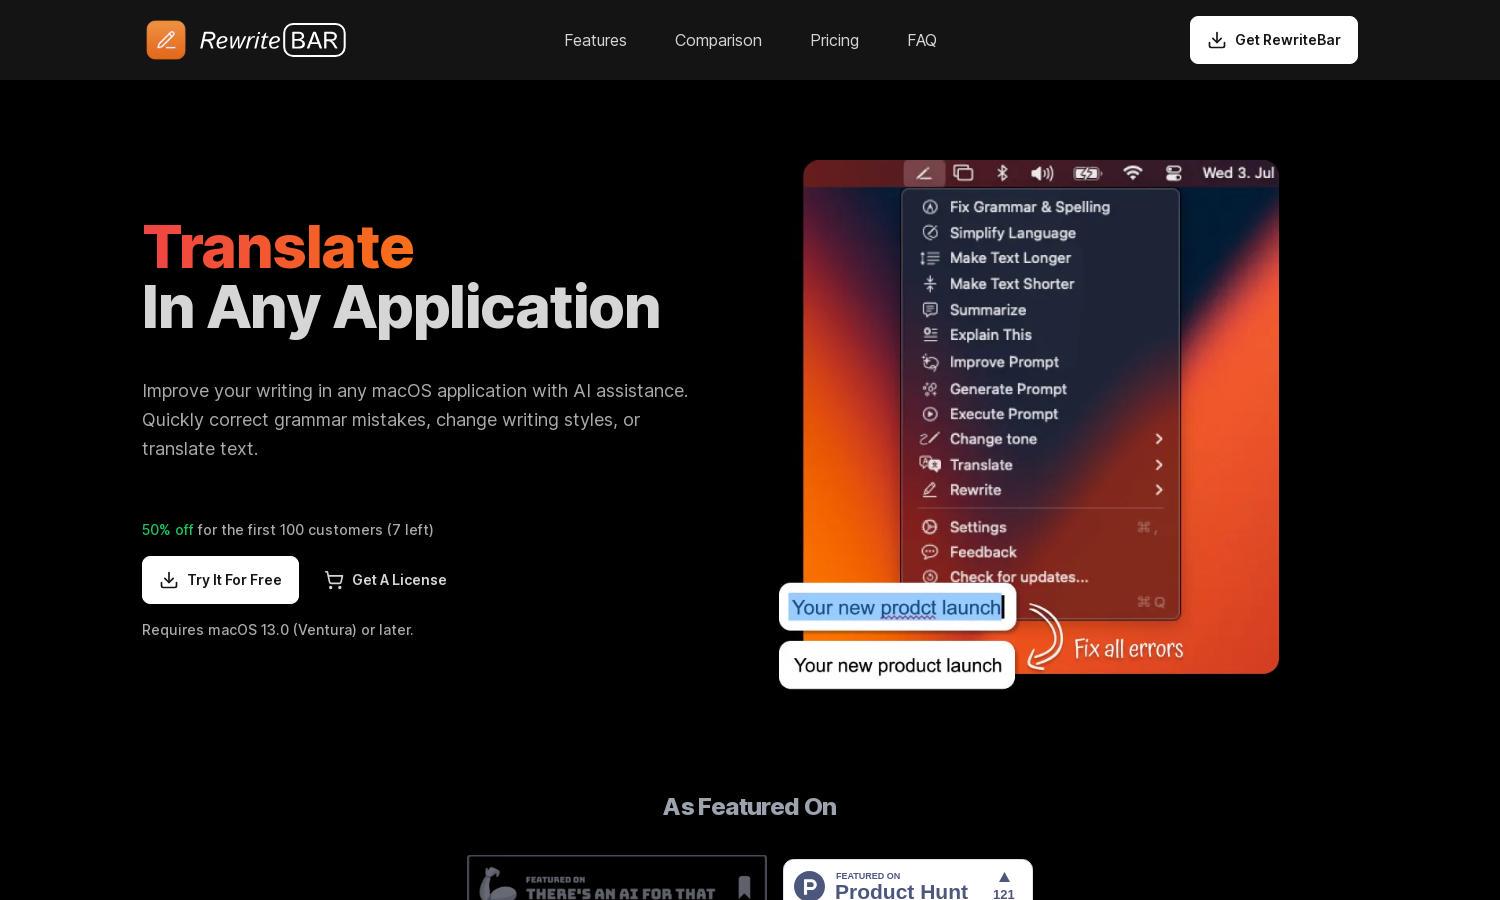This screenshot has height=900, width=1500.
Task: Go to the Pricing nav link
Action: (x=834, y=40)
